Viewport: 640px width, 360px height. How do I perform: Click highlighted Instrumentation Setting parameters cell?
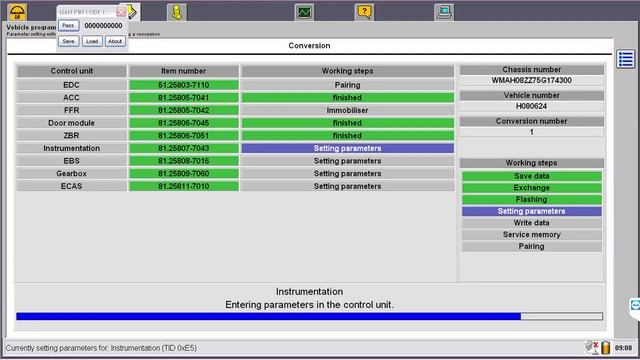[347, 148]
